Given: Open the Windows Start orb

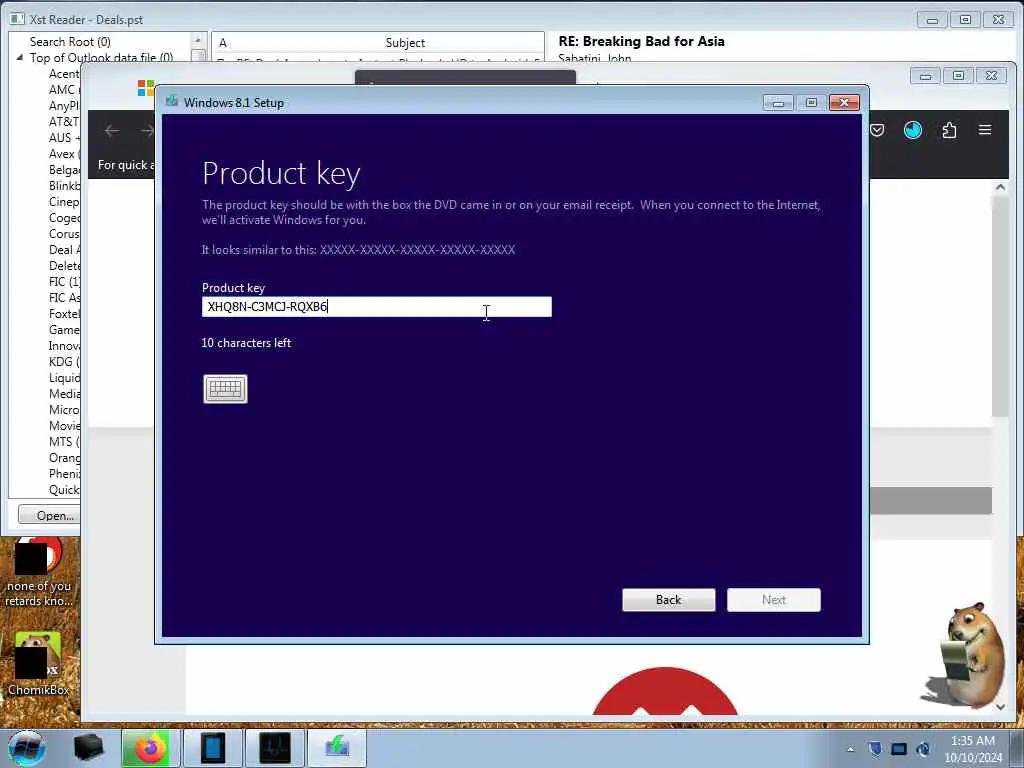Looking at the screenshot, I should coord(27,748).
